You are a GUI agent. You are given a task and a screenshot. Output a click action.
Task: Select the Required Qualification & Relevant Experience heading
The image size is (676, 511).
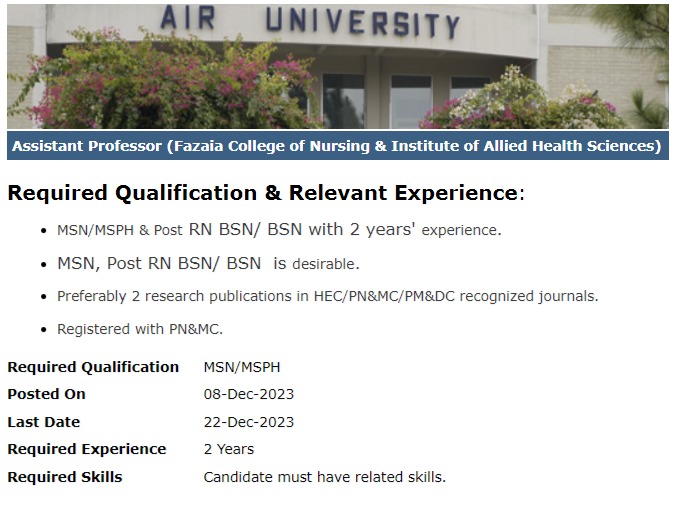click(265, 193)
